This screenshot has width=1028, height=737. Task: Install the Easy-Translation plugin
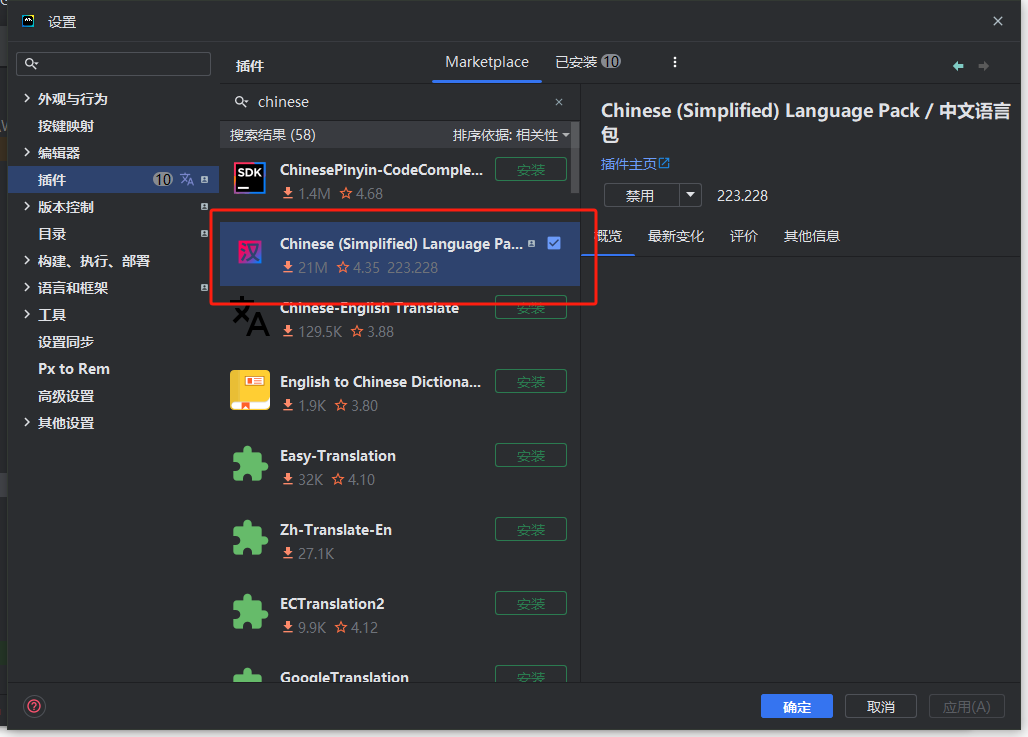(x=530, y=455)
